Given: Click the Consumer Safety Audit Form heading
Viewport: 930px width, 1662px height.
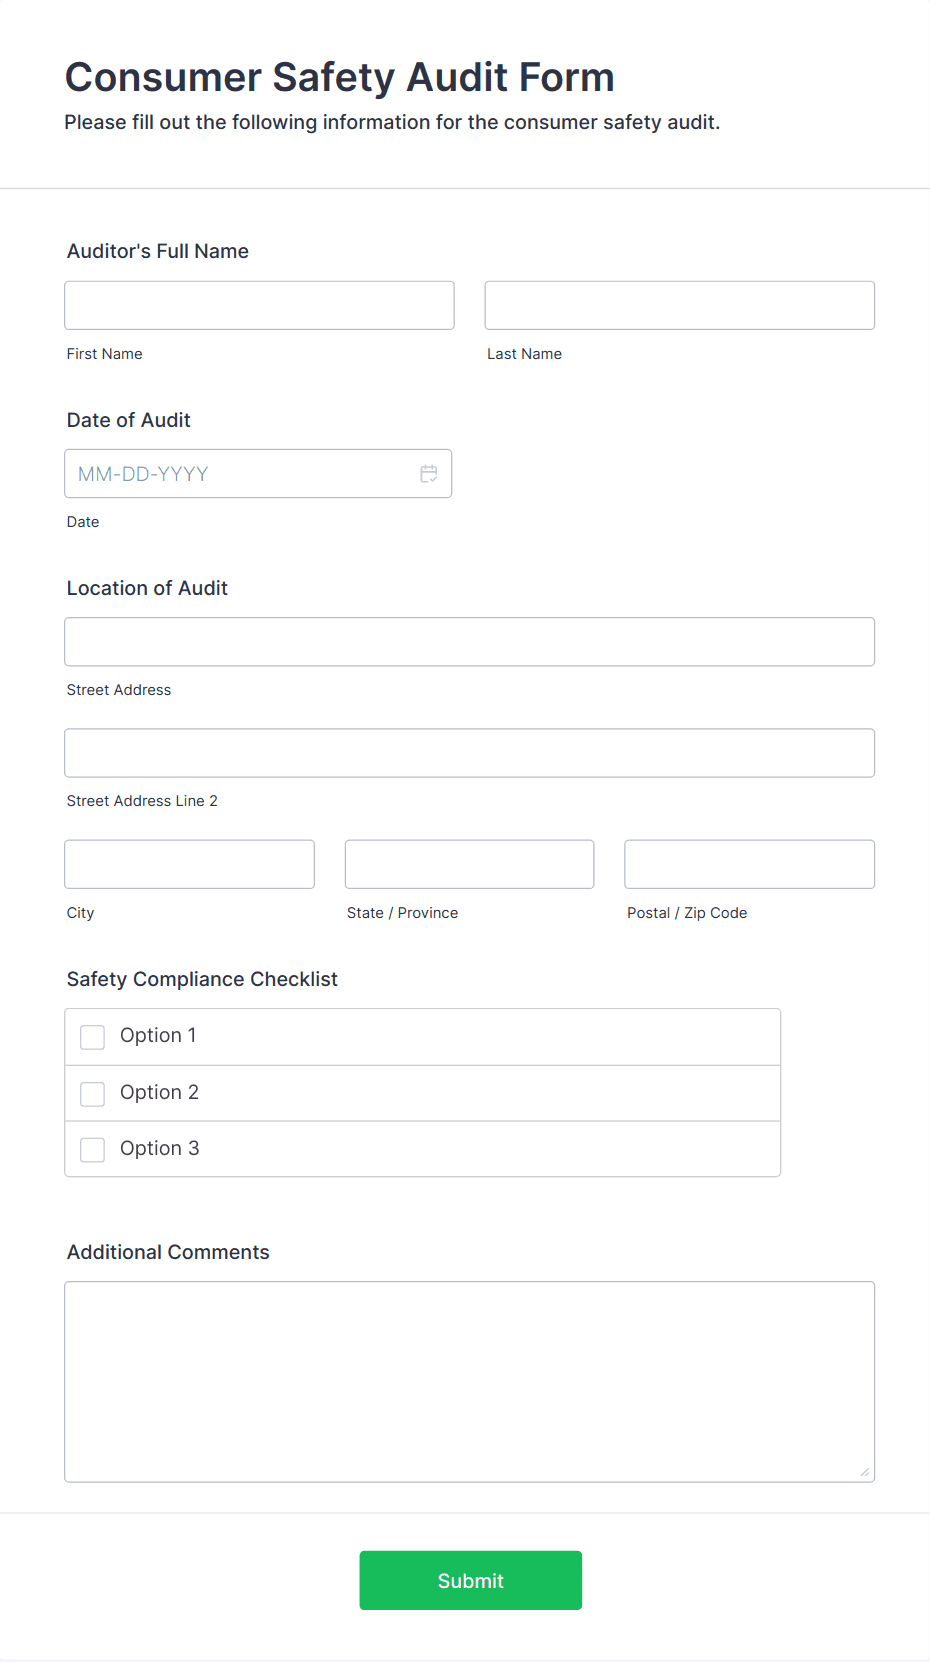Looking at the screenshot, I should click(x=339, y=77).
